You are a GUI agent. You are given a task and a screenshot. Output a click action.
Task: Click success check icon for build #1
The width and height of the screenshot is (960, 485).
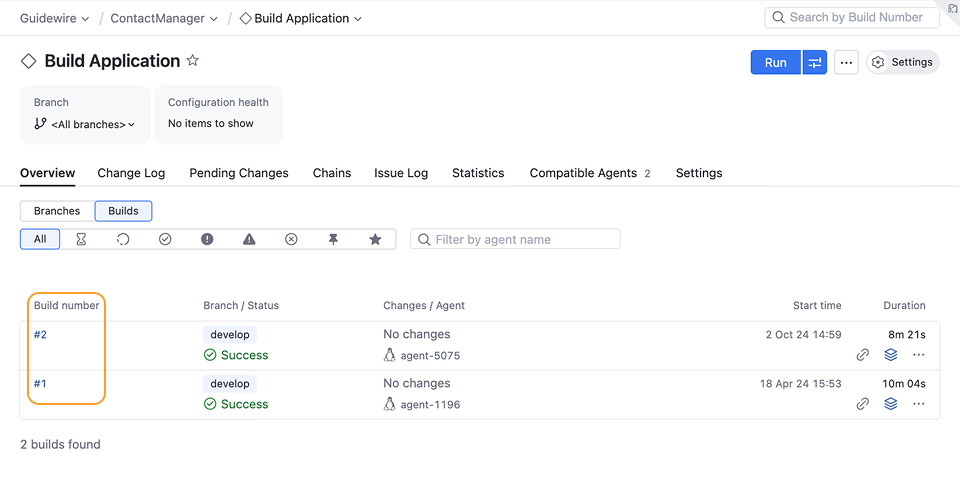(x=210, y=404)
